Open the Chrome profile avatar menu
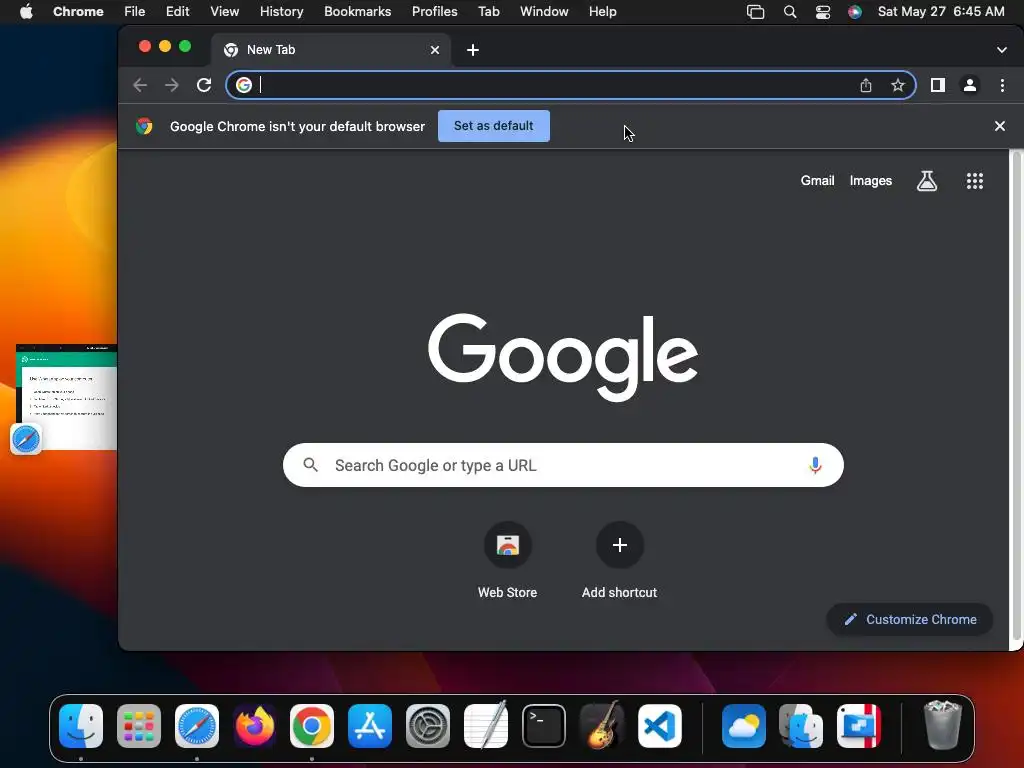This screenshot has height=768, width=1024. (970, 86)
